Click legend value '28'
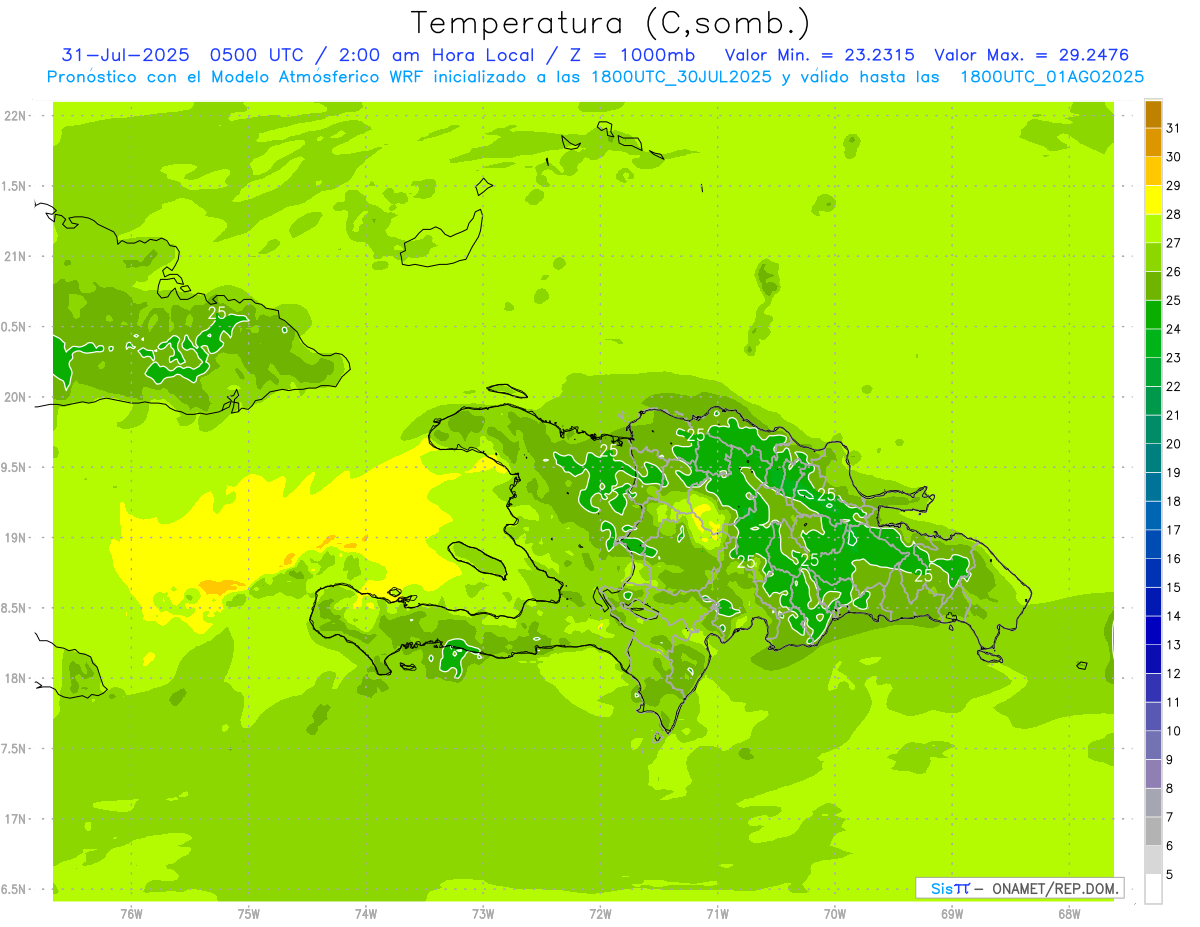1200x927 pixels. [x=1174, y=214]
